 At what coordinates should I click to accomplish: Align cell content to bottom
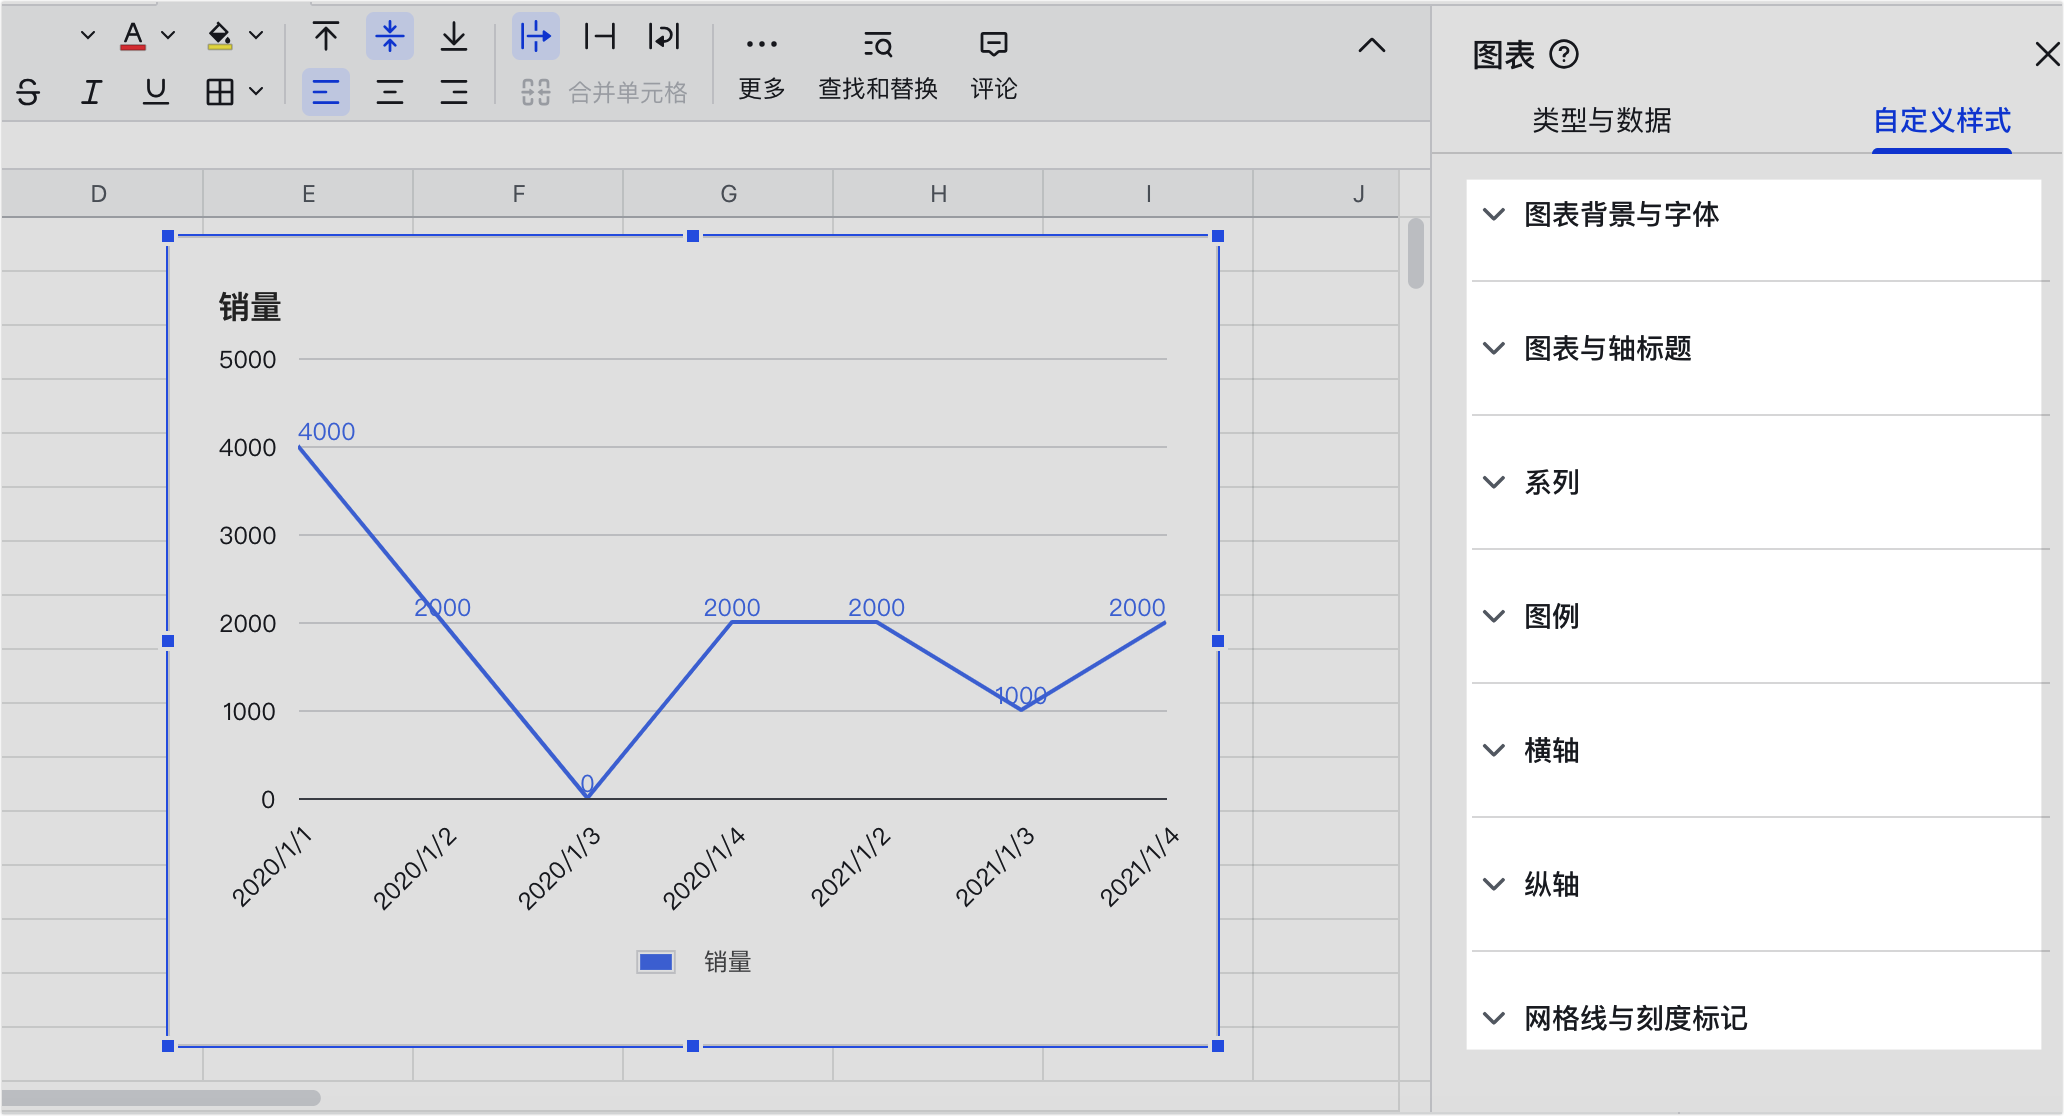coord(453,37)
